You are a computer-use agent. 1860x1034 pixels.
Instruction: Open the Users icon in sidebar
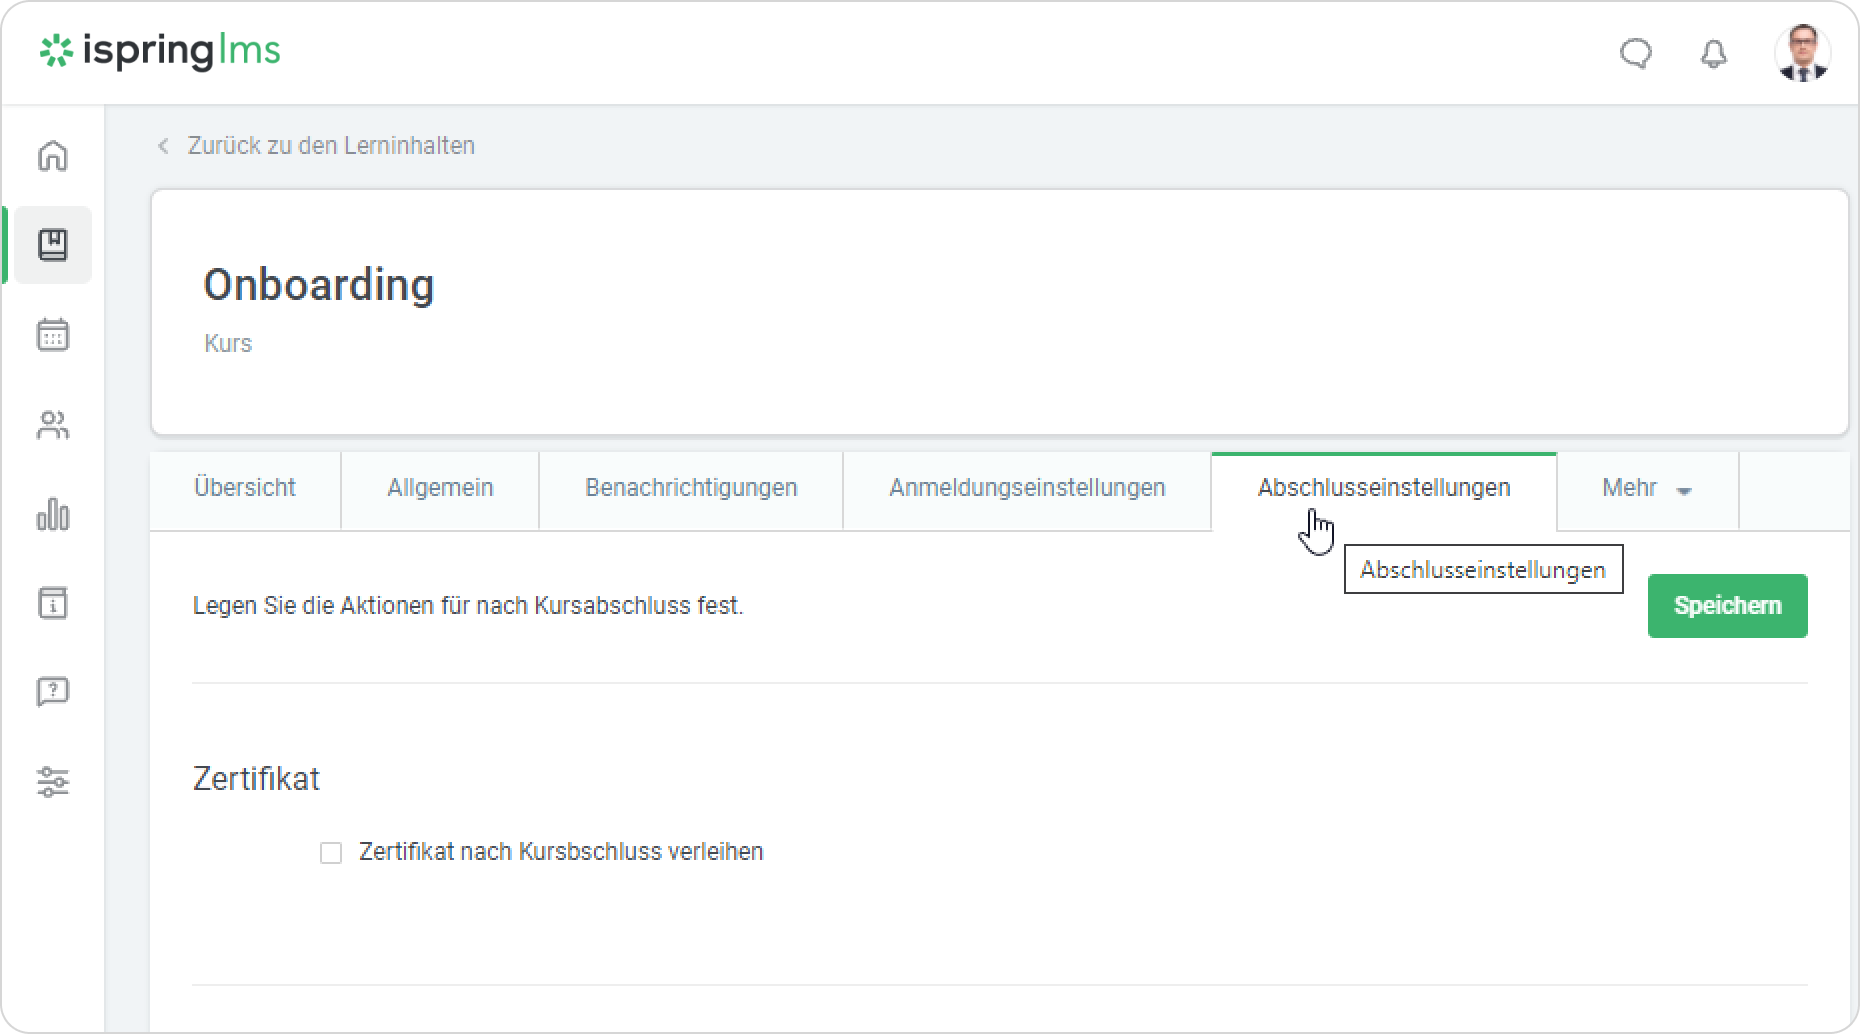[x=53, y=426]
